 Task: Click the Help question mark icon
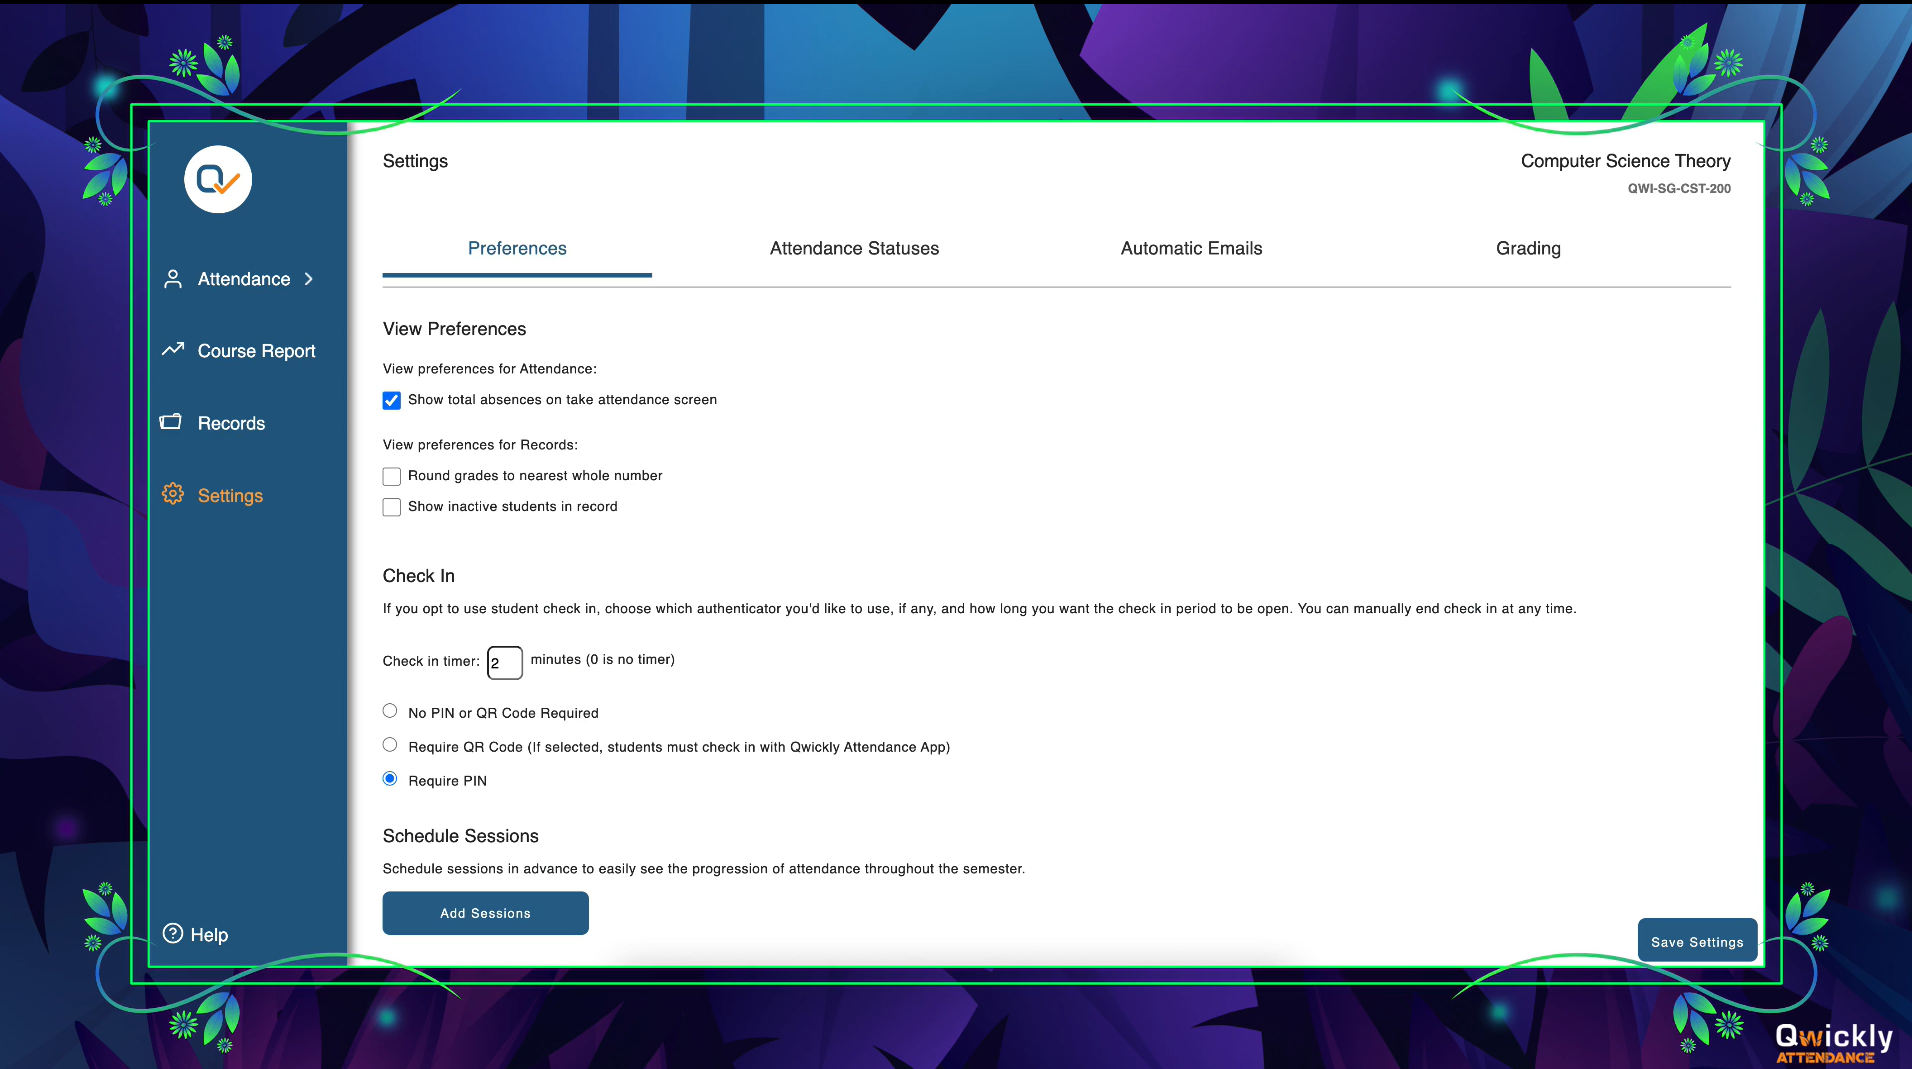click(x=173, y=934)
